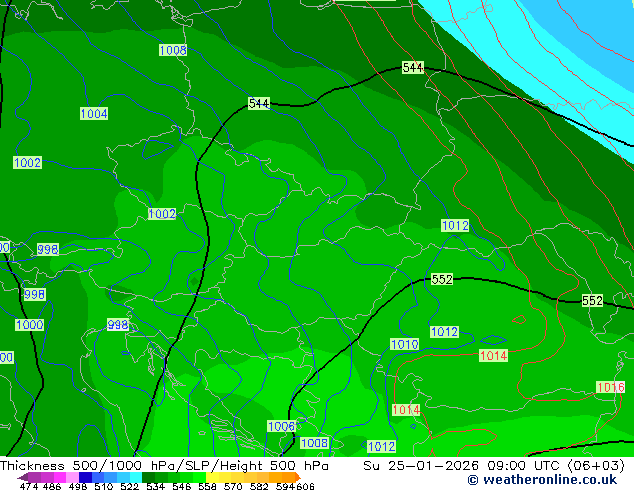Select the Su 25-01-2026 date text
634x490 pixels.
[x=421, y=466]
